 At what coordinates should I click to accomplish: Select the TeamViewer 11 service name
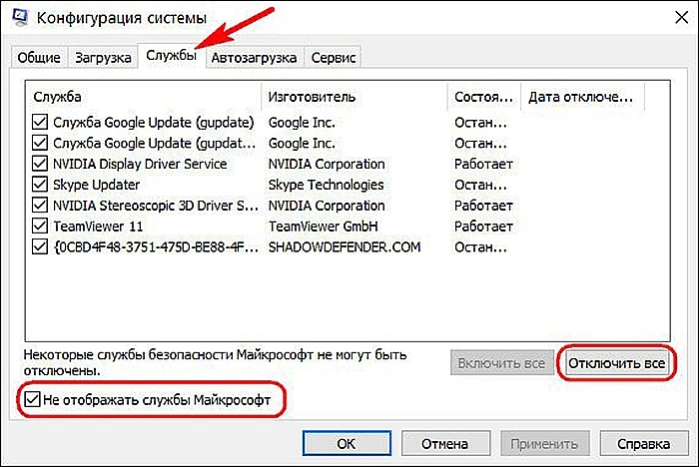(98, 226)
